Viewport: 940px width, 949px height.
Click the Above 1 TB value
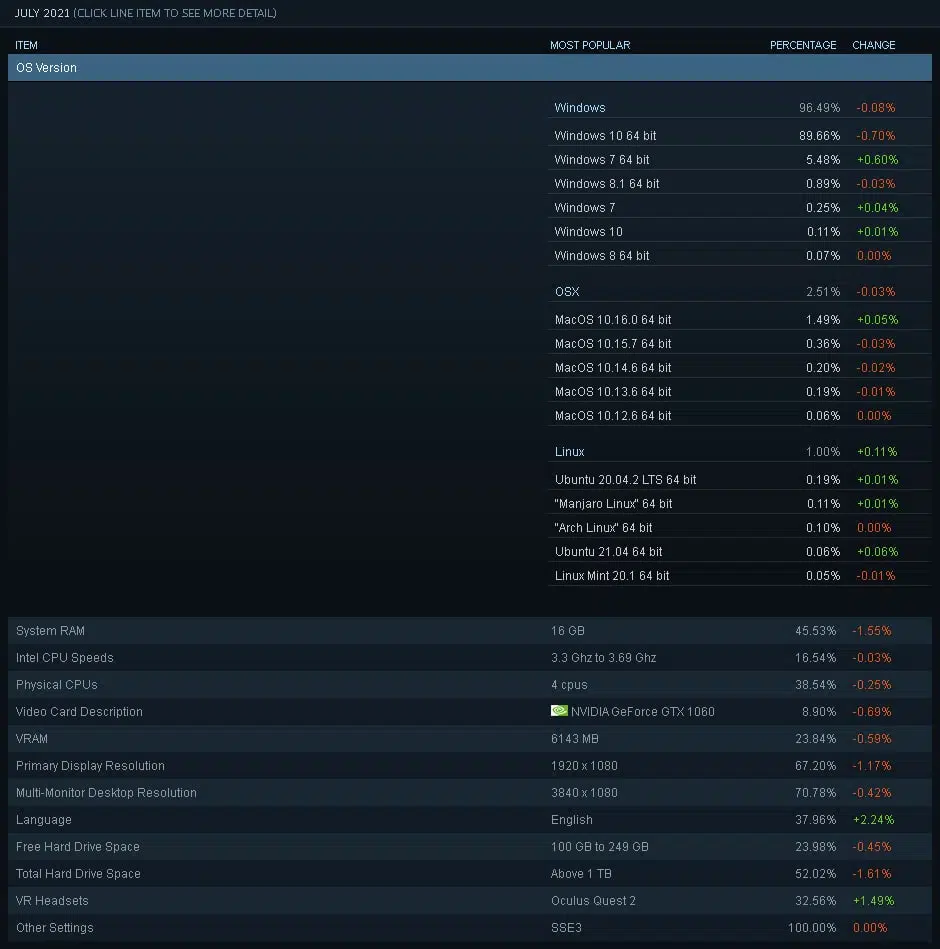pyautogui.click(x=581, y=874)
